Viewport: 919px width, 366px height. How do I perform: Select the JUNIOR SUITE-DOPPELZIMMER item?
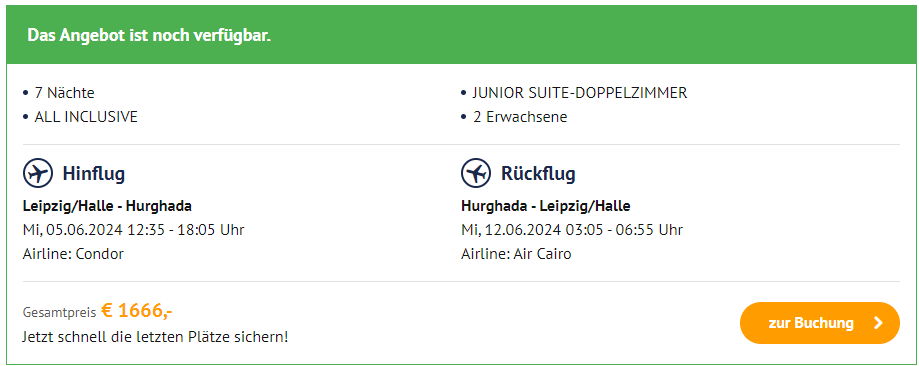tap(574, 93)
